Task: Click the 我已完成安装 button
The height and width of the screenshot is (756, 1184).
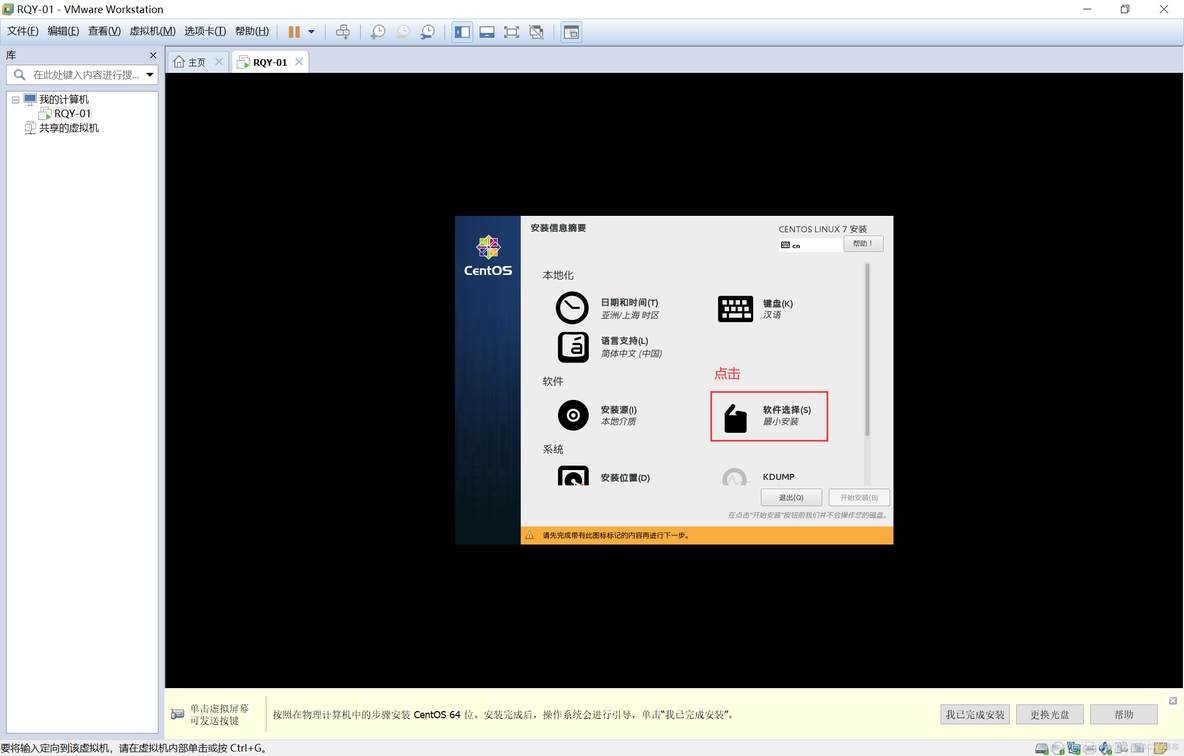Action: pos(975,714)
